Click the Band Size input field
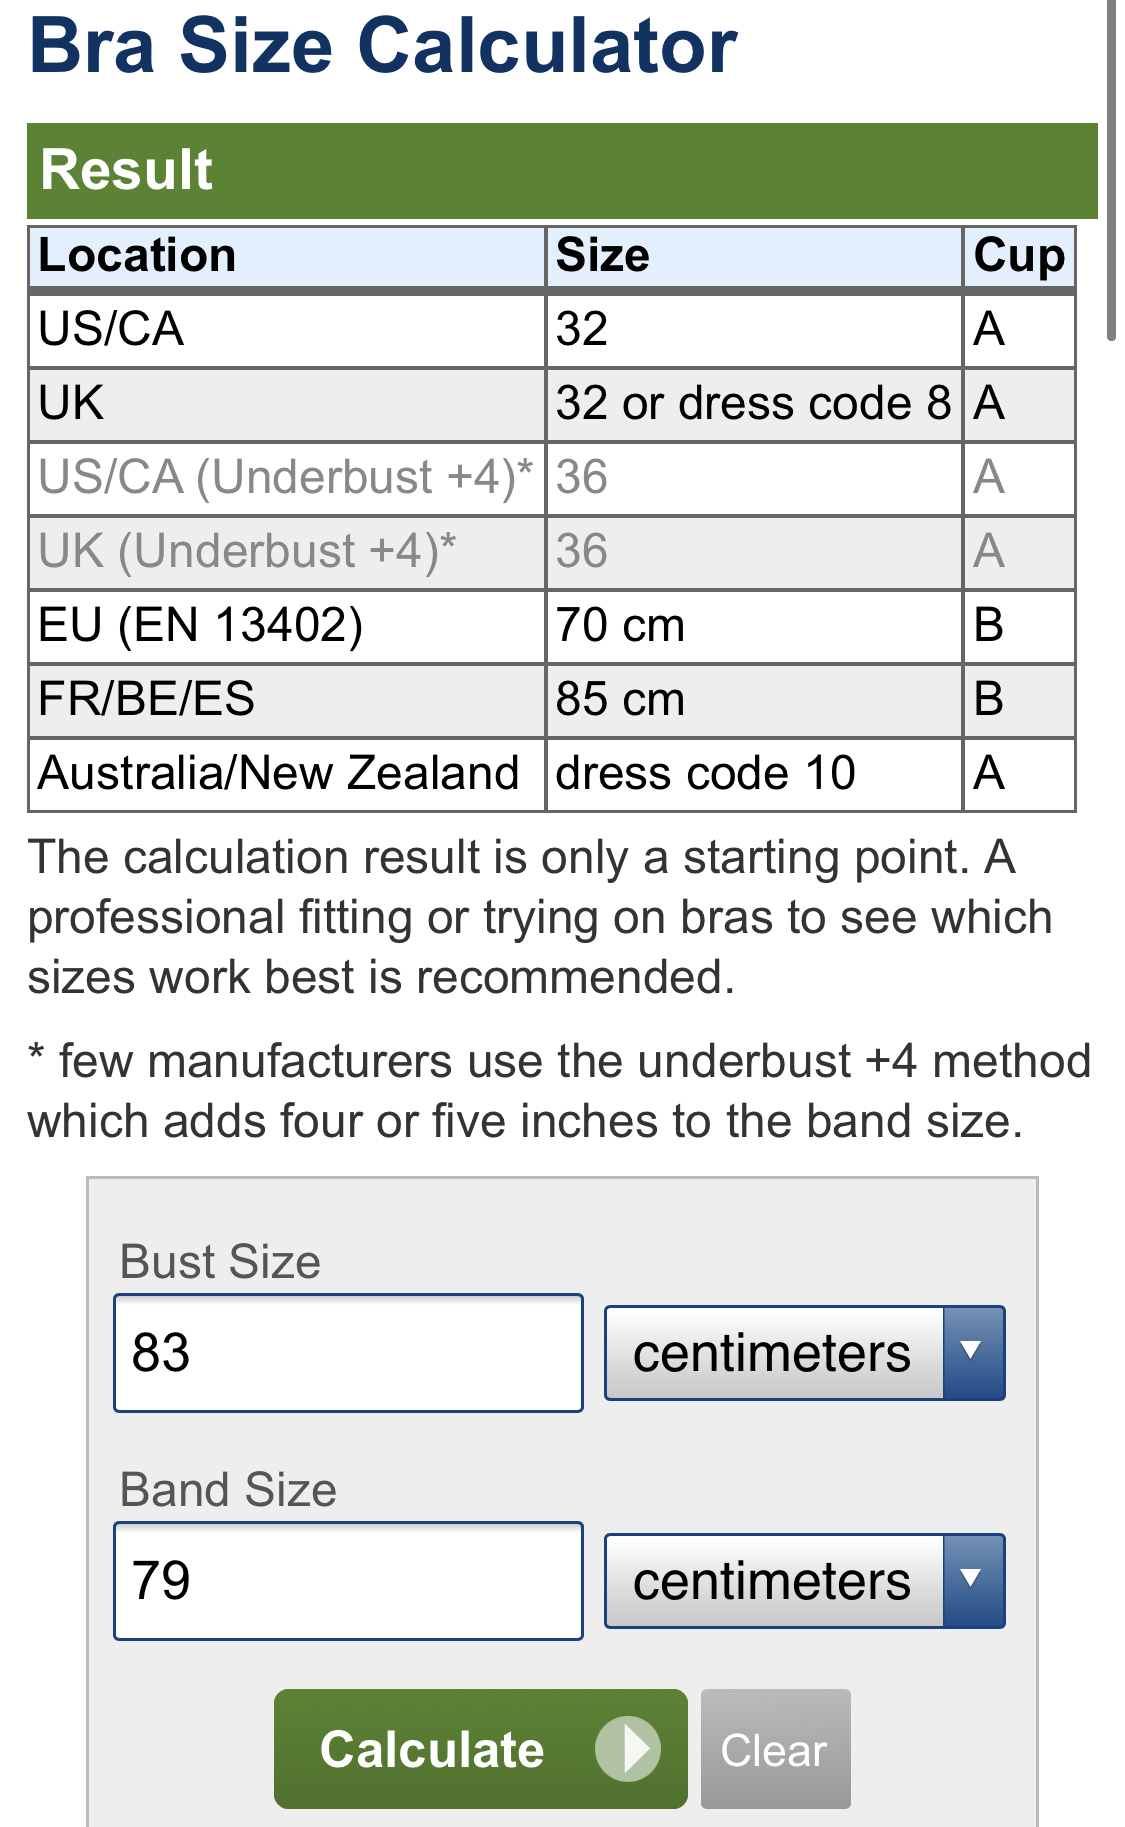This screenshot has width=1125, height=1827. (x=348, y=1581)
